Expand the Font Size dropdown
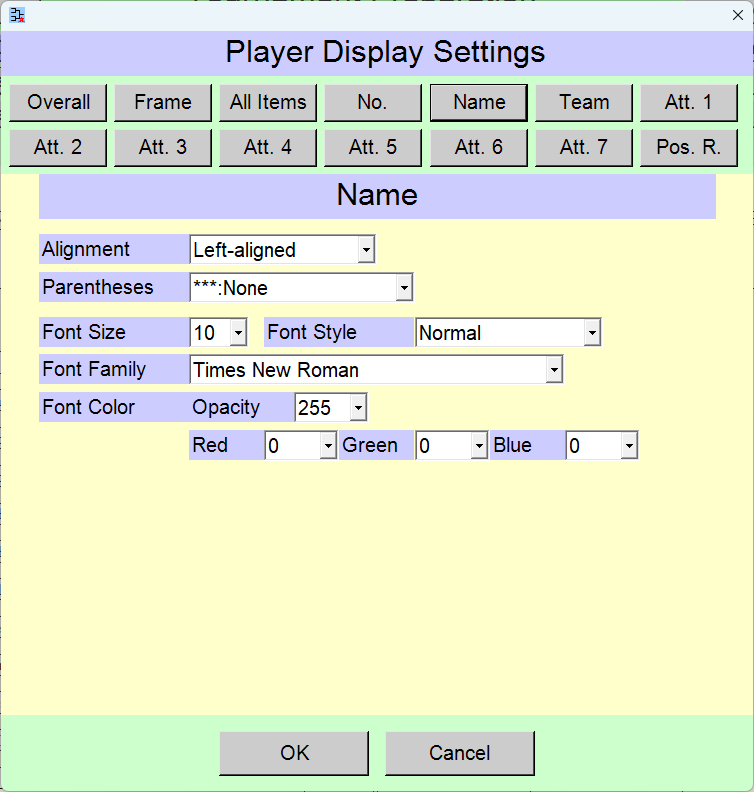This screenshot has width=754, height=792. [238, 332]
